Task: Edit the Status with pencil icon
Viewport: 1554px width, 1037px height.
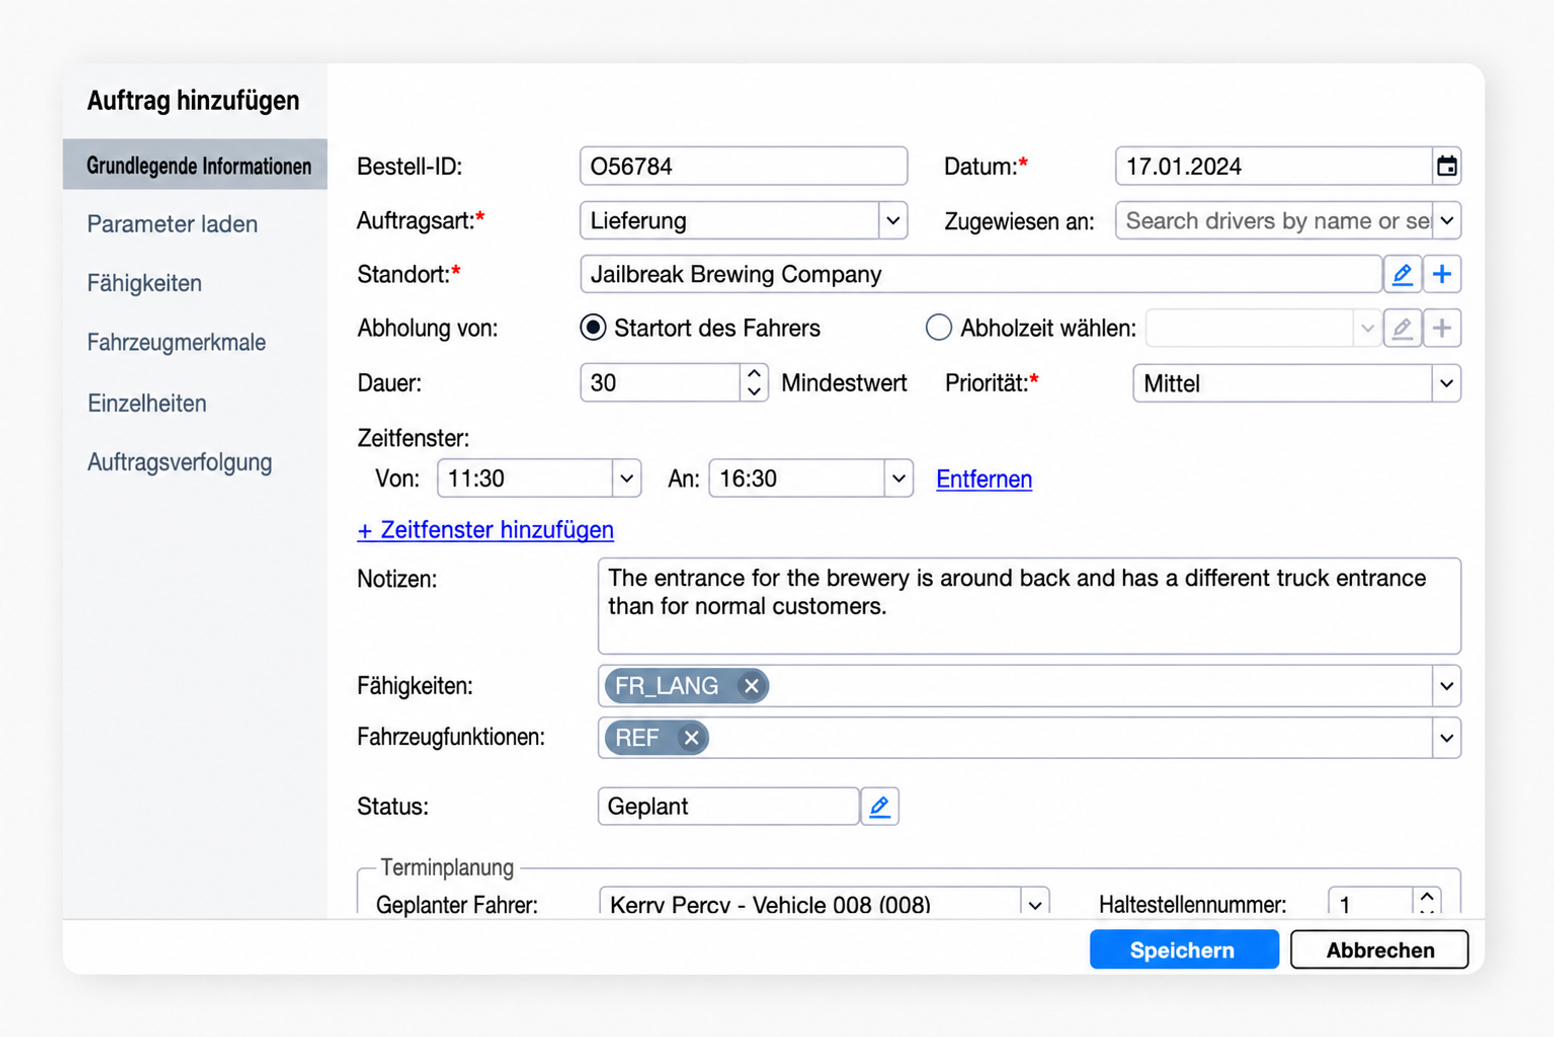Action: tap(879, 806)
